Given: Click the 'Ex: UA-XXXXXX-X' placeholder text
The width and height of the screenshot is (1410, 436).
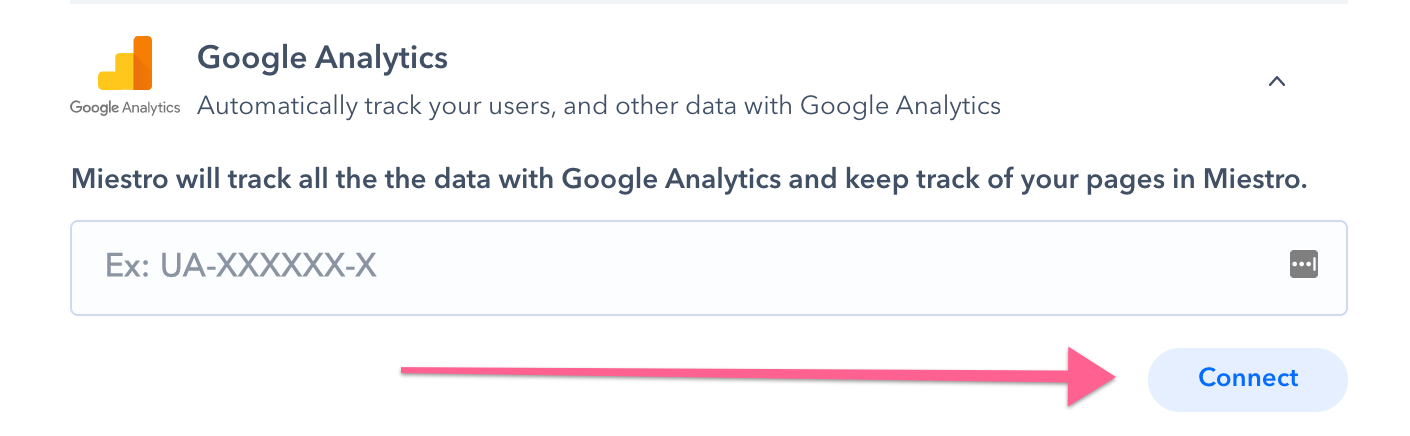Looking at the screenshot, I should (240, 266).
